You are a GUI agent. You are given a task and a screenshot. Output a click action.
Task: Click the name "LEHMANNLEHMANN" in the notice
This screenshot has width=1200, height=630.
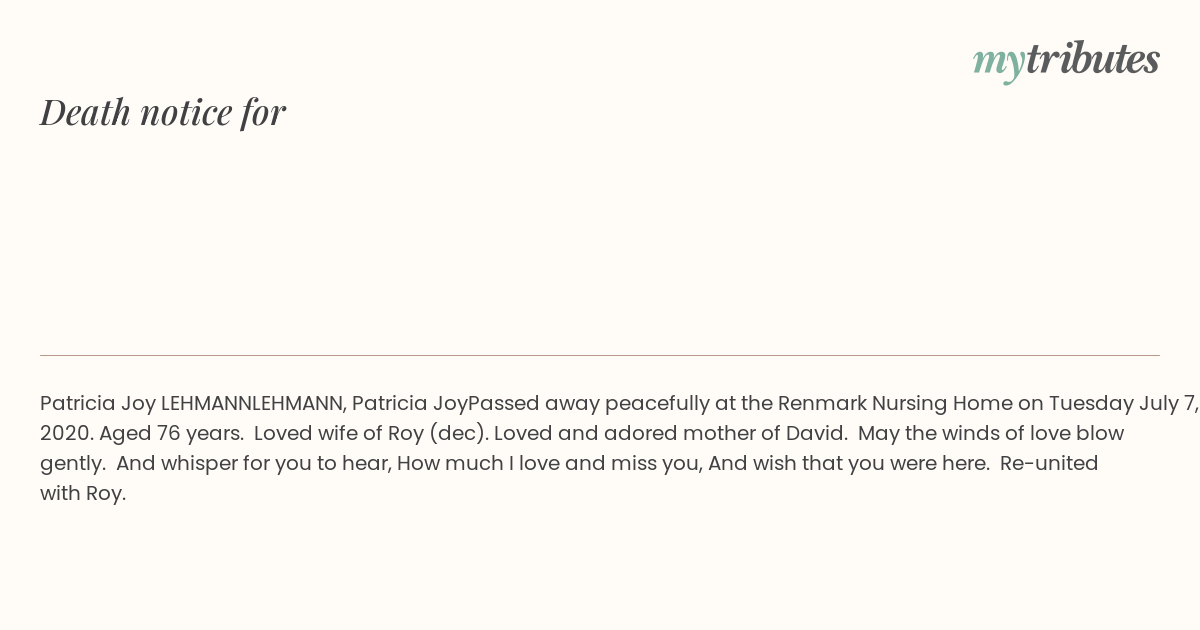(253, 404)
